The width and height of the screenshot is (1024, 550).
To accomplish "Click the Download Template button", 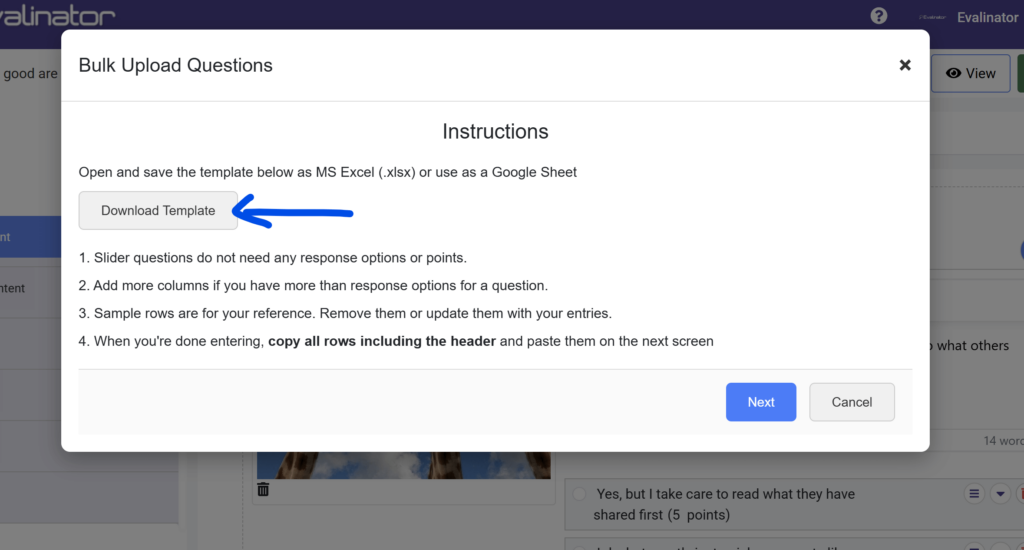I will click(158, 211).
